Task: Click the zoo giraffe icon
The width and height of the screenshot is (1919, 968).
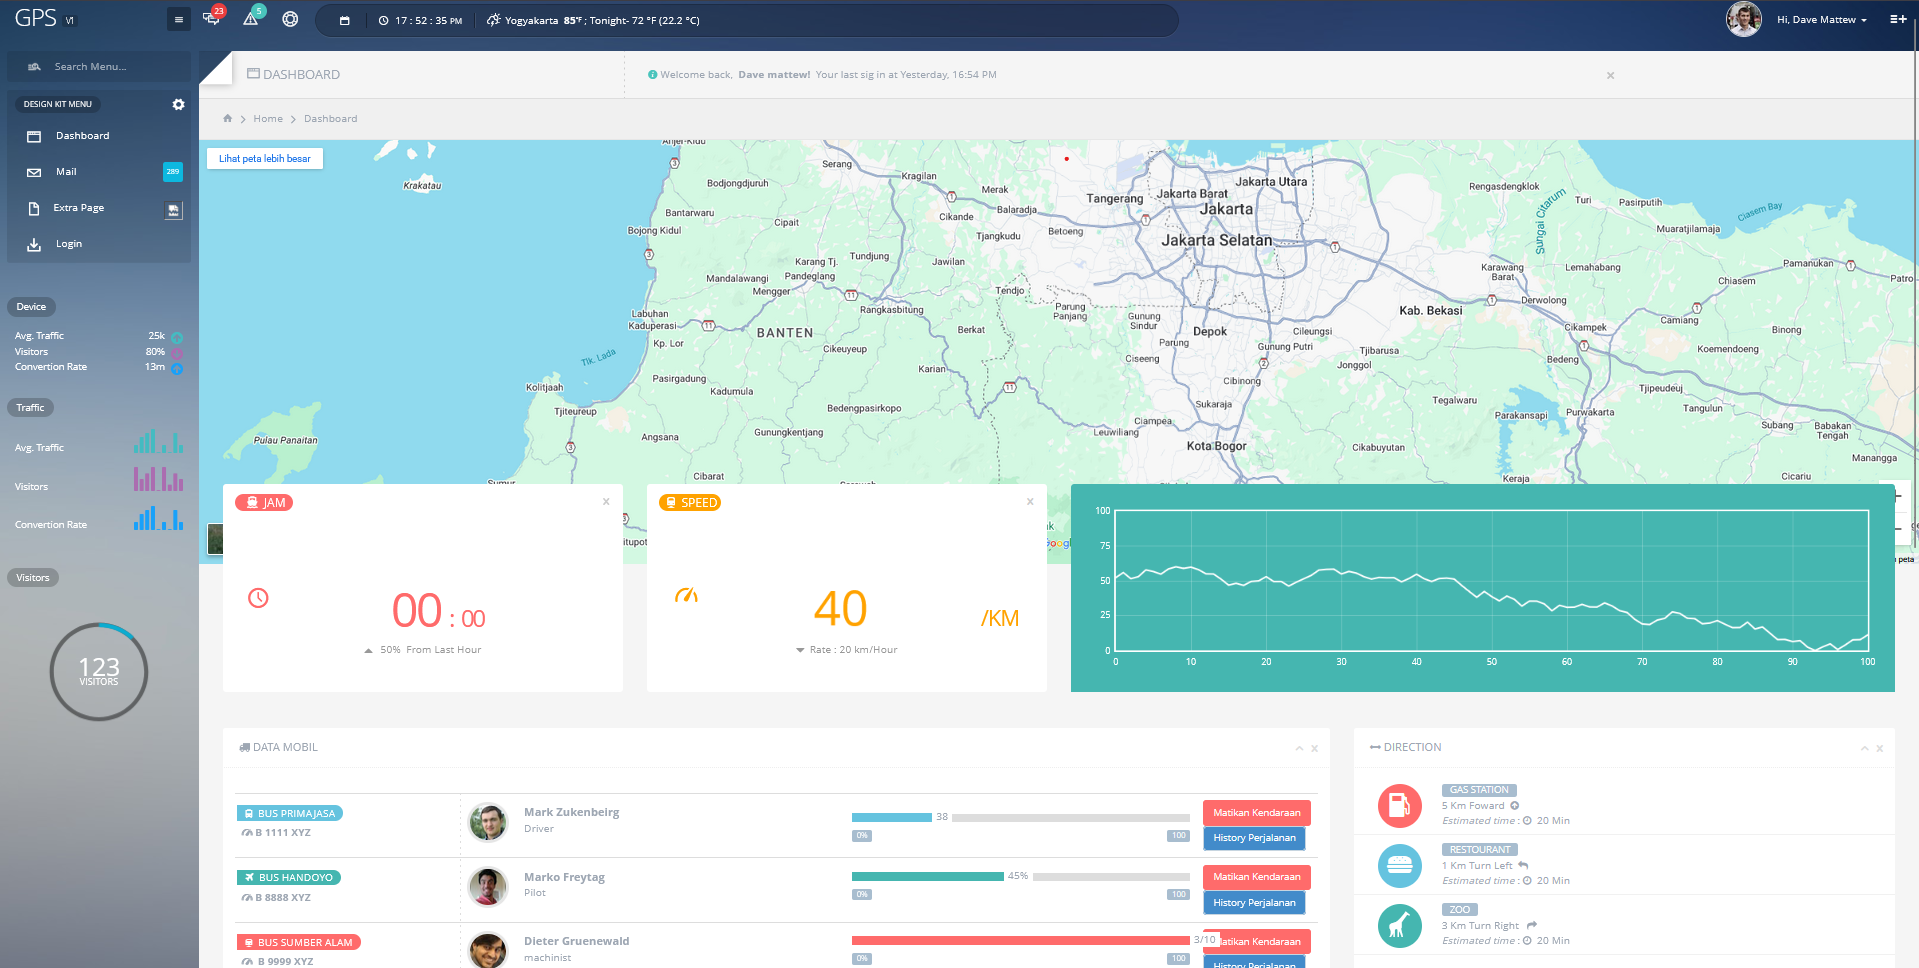Action: tap(1399, 925)
